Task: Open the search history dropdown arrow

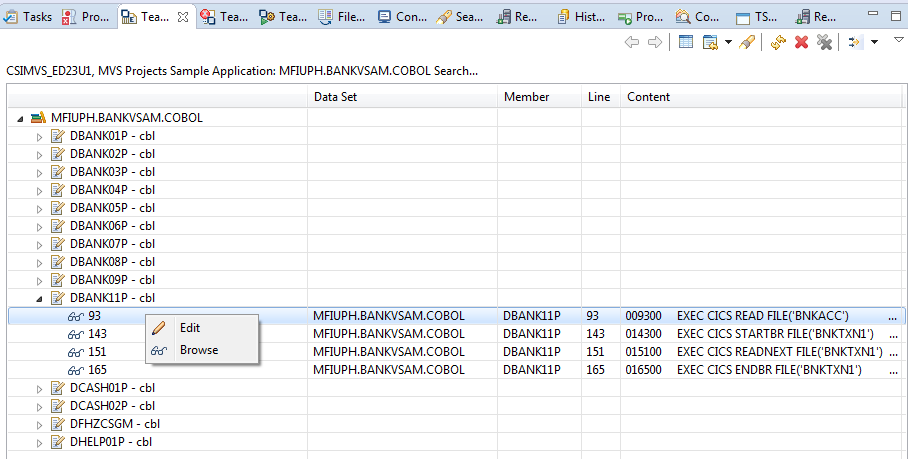Action: tap(728, 42)
